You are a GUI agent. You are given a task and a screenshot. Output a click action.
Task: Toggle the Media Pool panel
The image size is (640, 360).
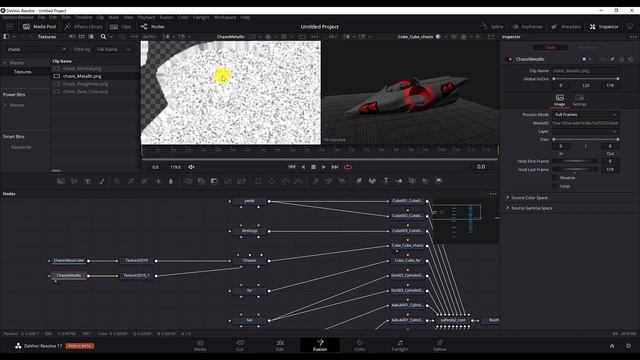pyautogui.click(x=39, y=27)
